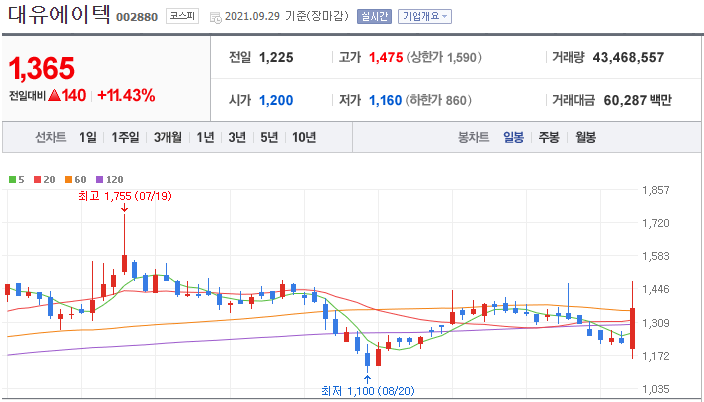
Task: Click the current price 1,365
Action: coord(41,68)
